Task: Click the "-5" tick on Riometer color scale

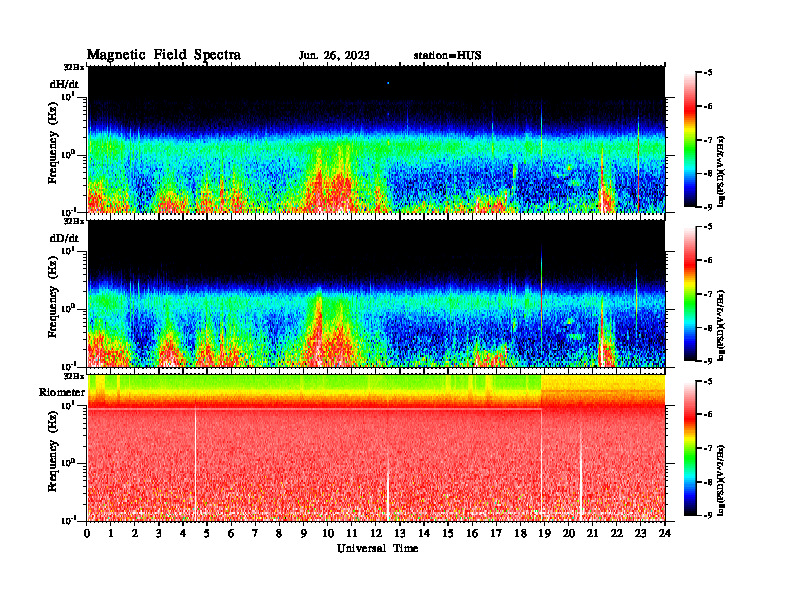Action: pyautogui.click(x=708, y=381)
